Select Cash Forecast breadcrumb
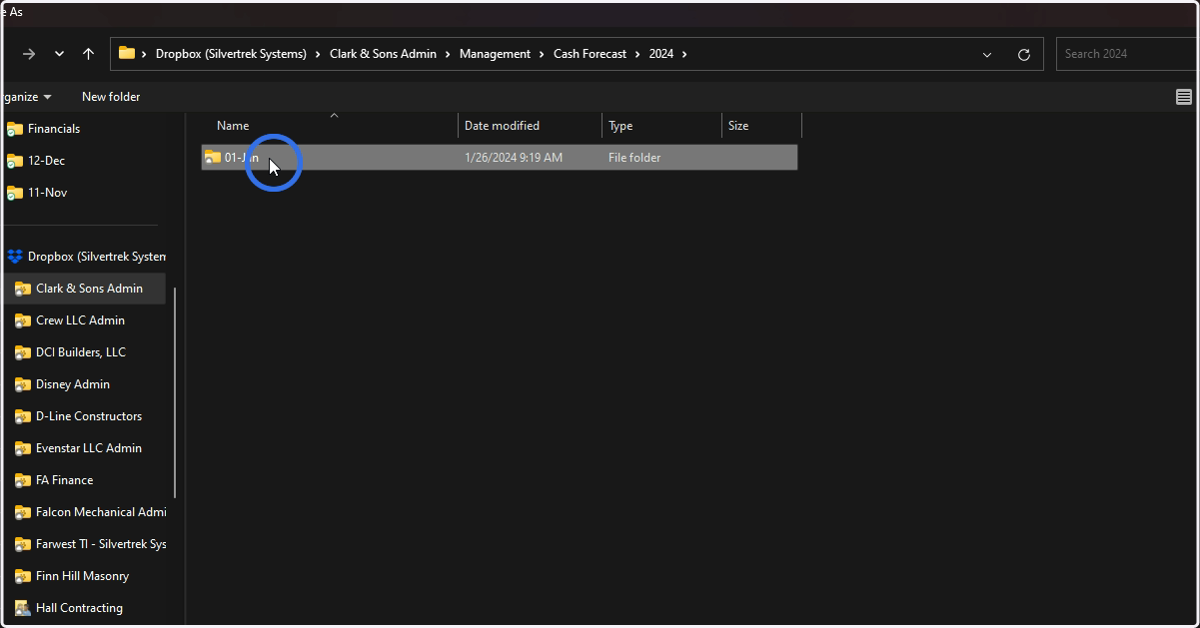Viewport: 1200px width, 628px height. click(x=590, y=54)
